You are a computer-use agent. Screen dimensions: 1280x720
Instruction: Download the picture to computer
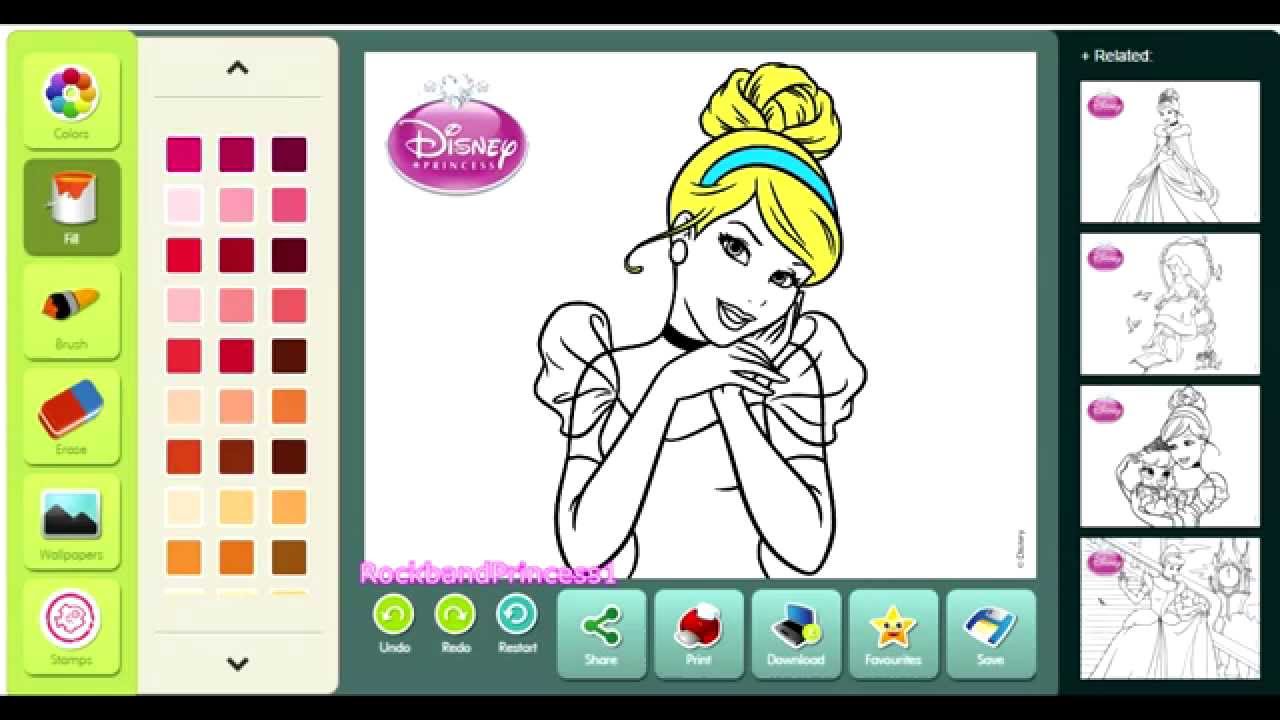coord(796,634)
